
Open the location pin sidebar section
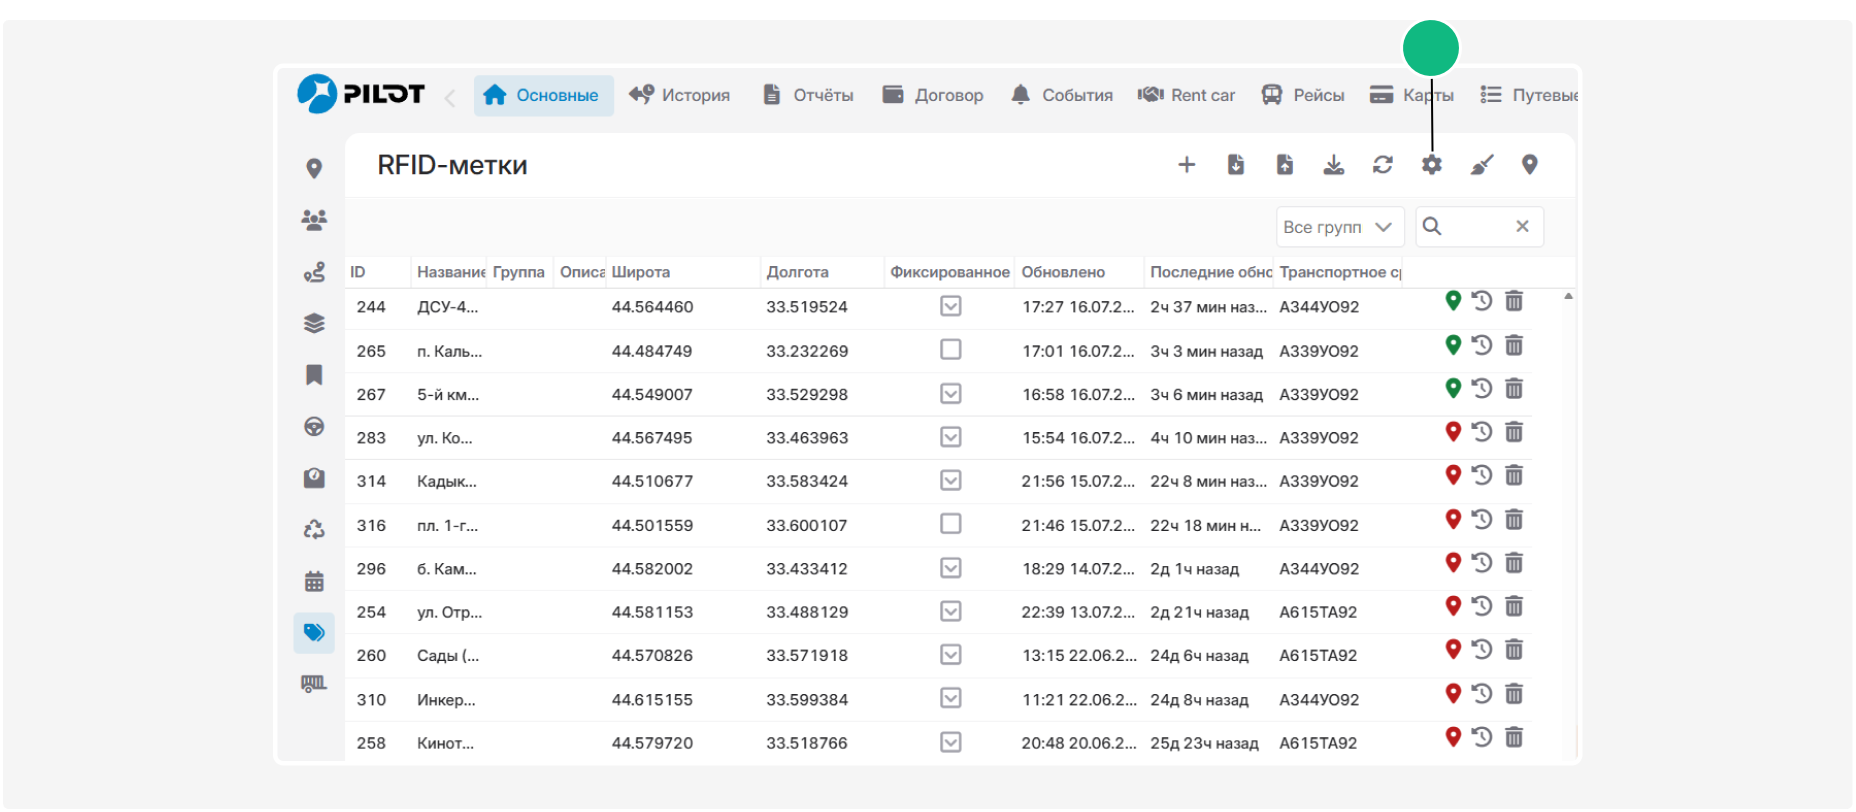pos(314,169)
